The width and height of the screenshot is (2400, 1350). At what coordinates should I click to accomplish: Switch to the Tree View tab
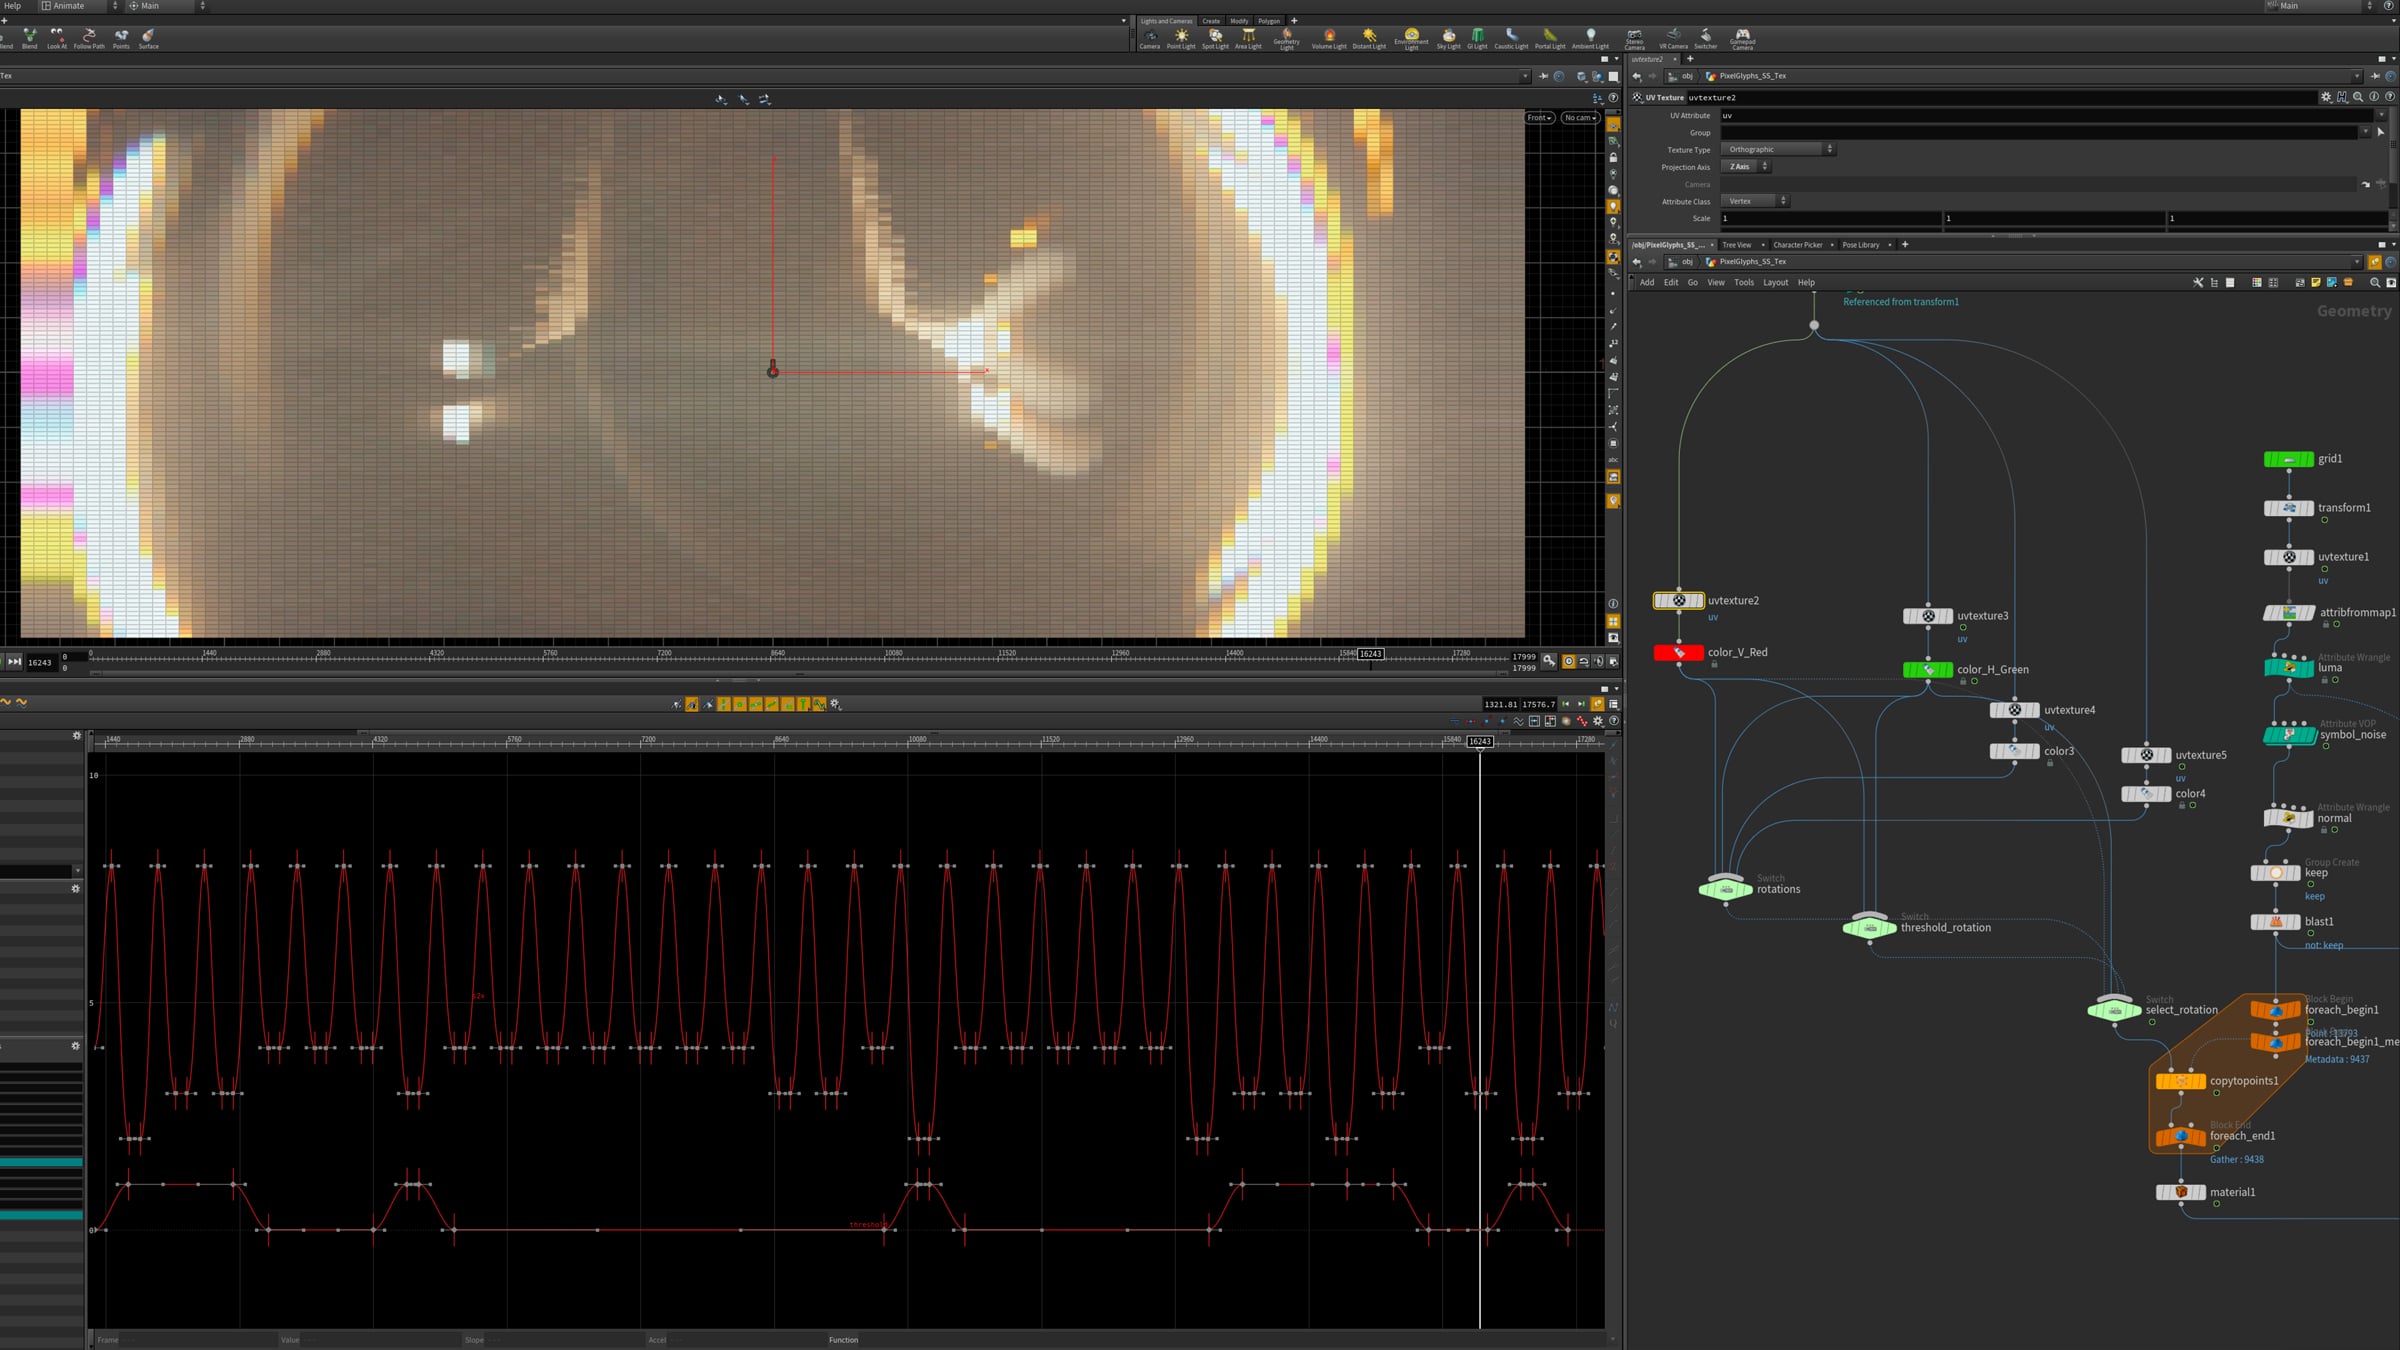point(1736,245)
